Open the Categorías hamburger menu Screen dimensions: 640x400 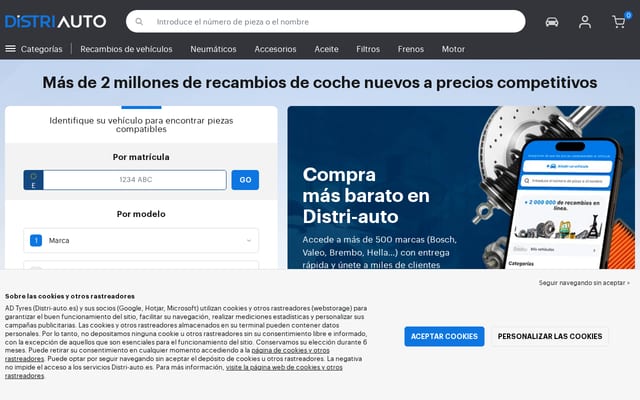pos(11,49)
